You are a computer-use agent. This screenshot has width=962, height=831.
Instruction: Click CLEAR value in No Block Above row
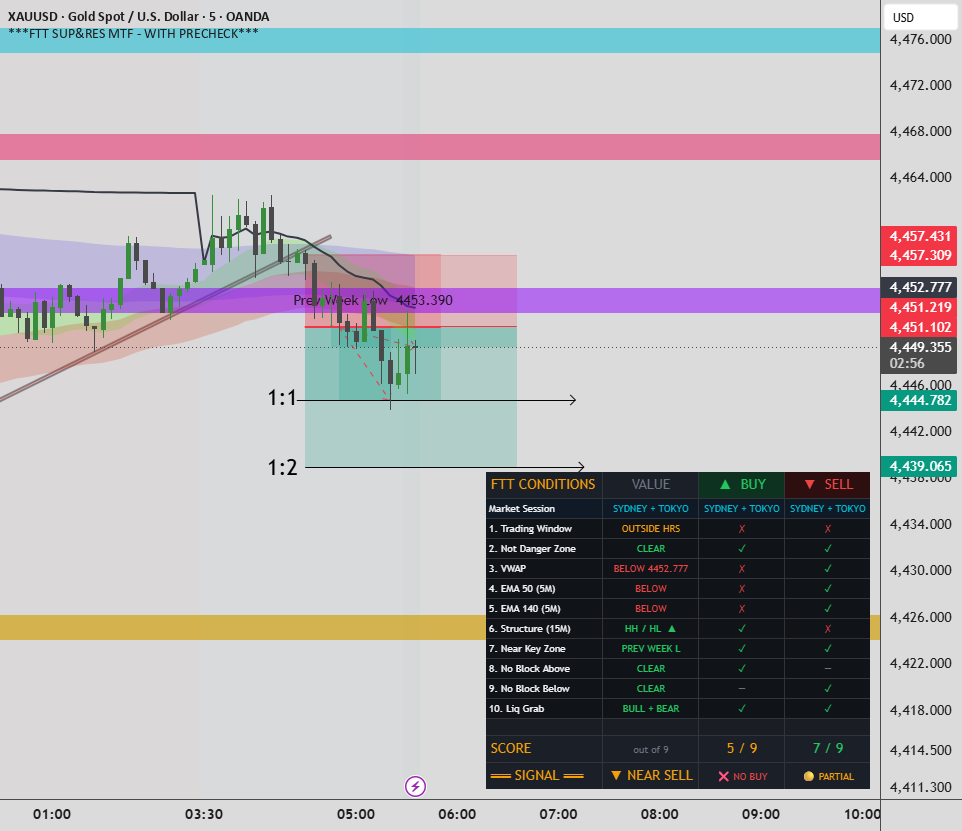[x=650, y=668]
